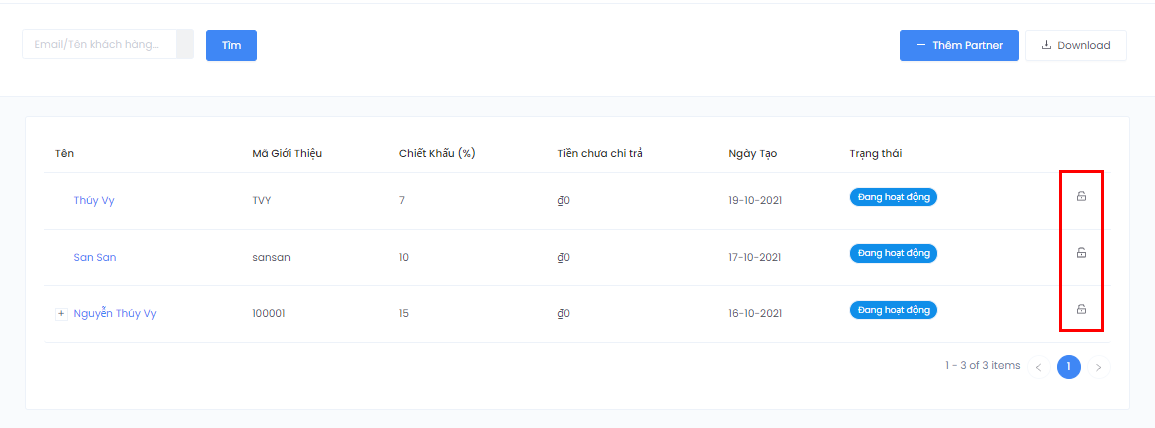Select page 1 in pagination
1155x428 pixels.
coord(1068,367)
